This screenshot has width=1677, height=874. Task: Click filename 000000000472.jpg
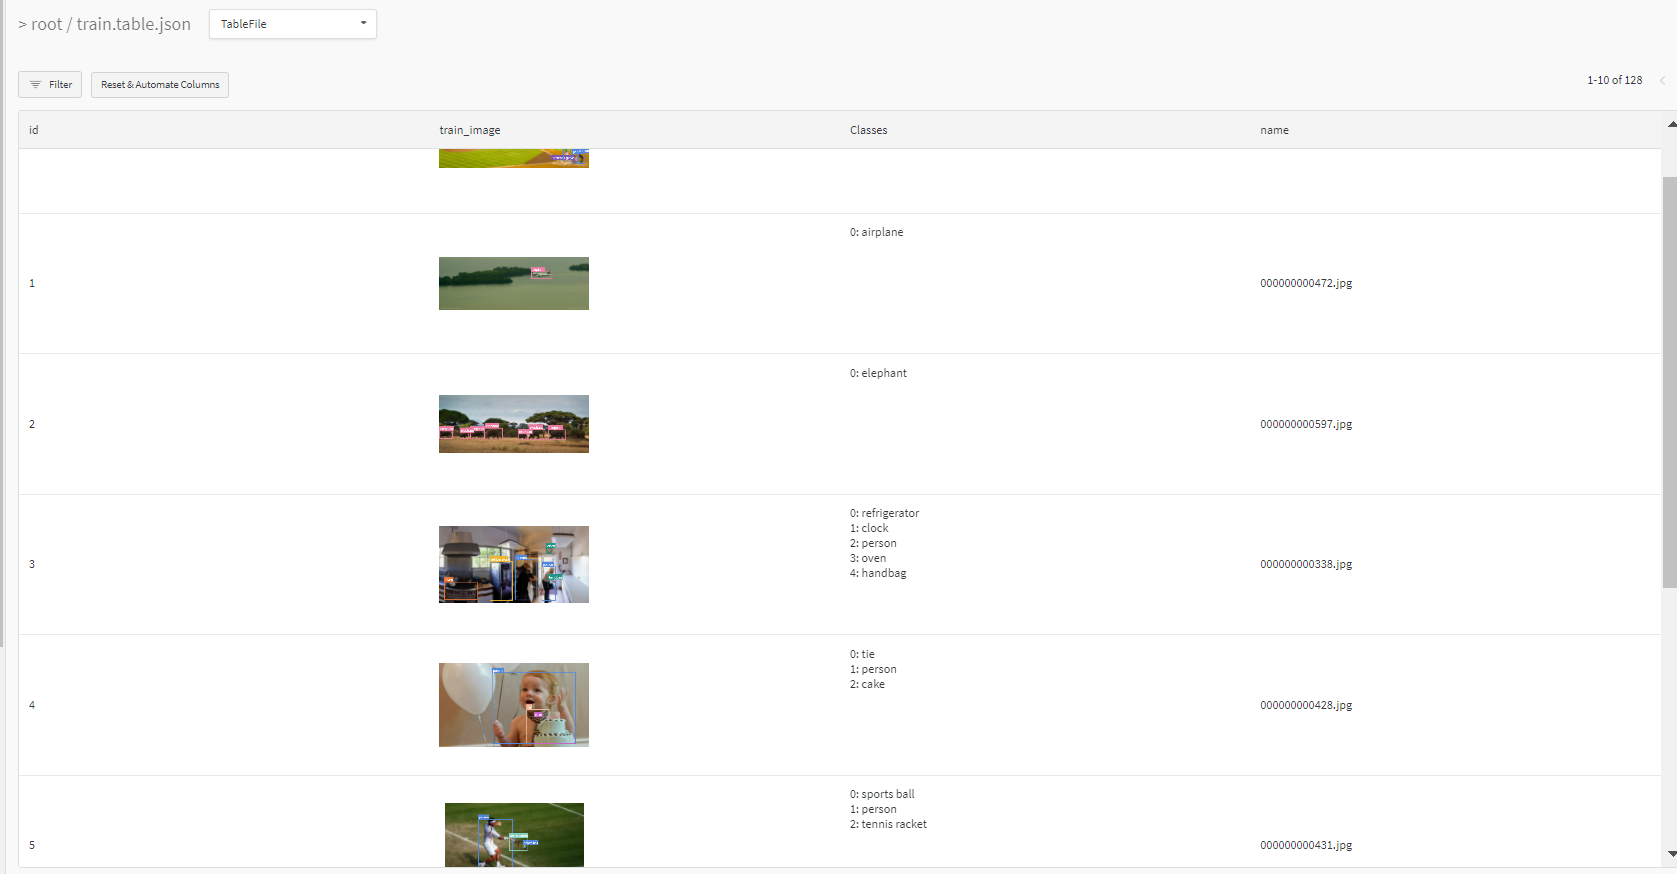1306,283
